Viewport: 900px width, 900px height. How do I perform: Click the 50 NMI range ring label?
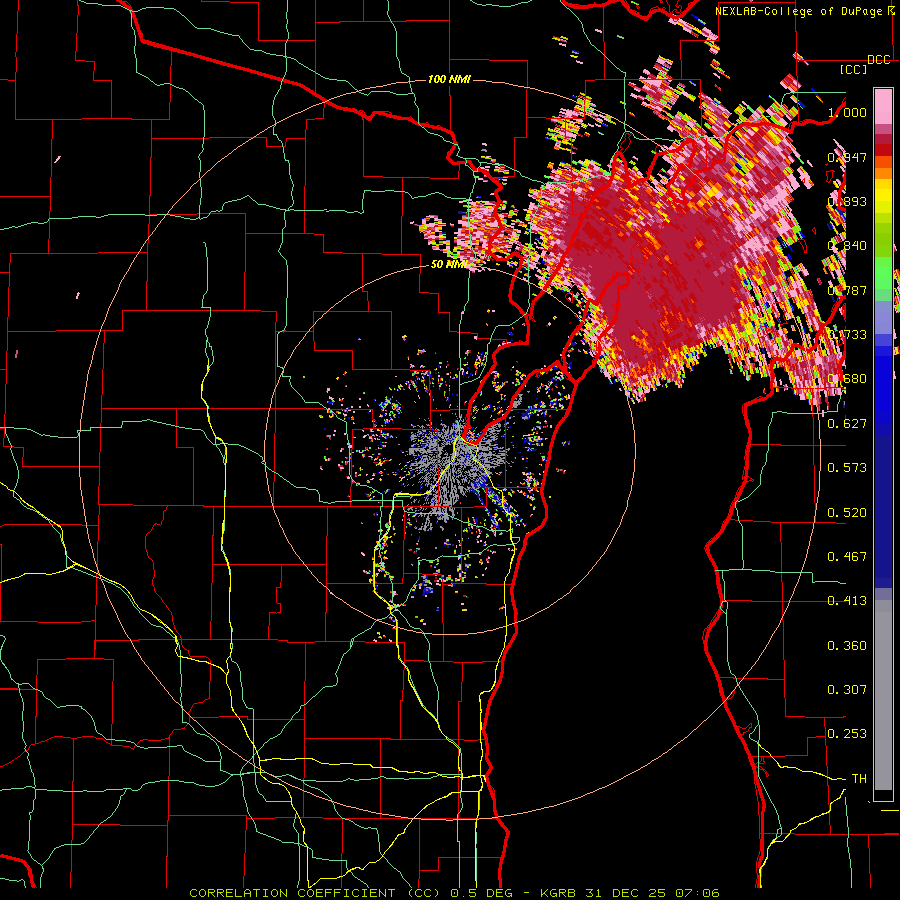[449, 265]
